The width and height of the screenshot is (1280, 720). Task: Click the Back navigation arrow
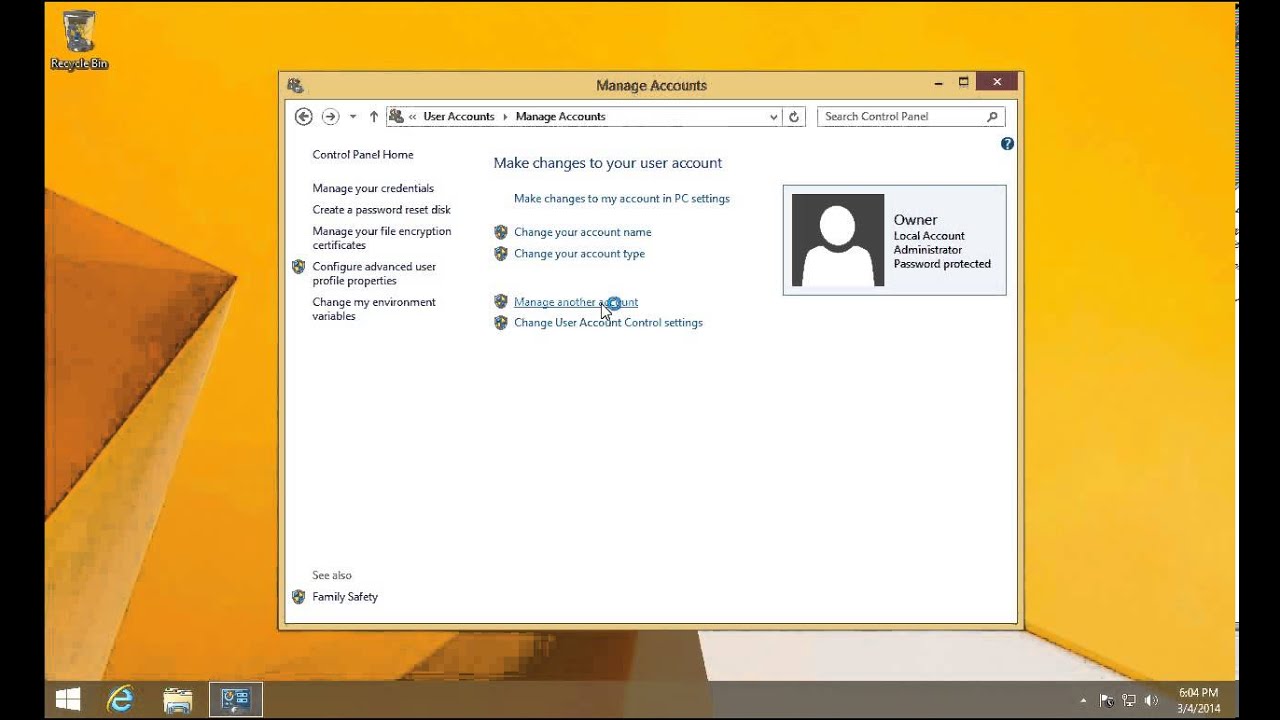click(x=304, y=117)
